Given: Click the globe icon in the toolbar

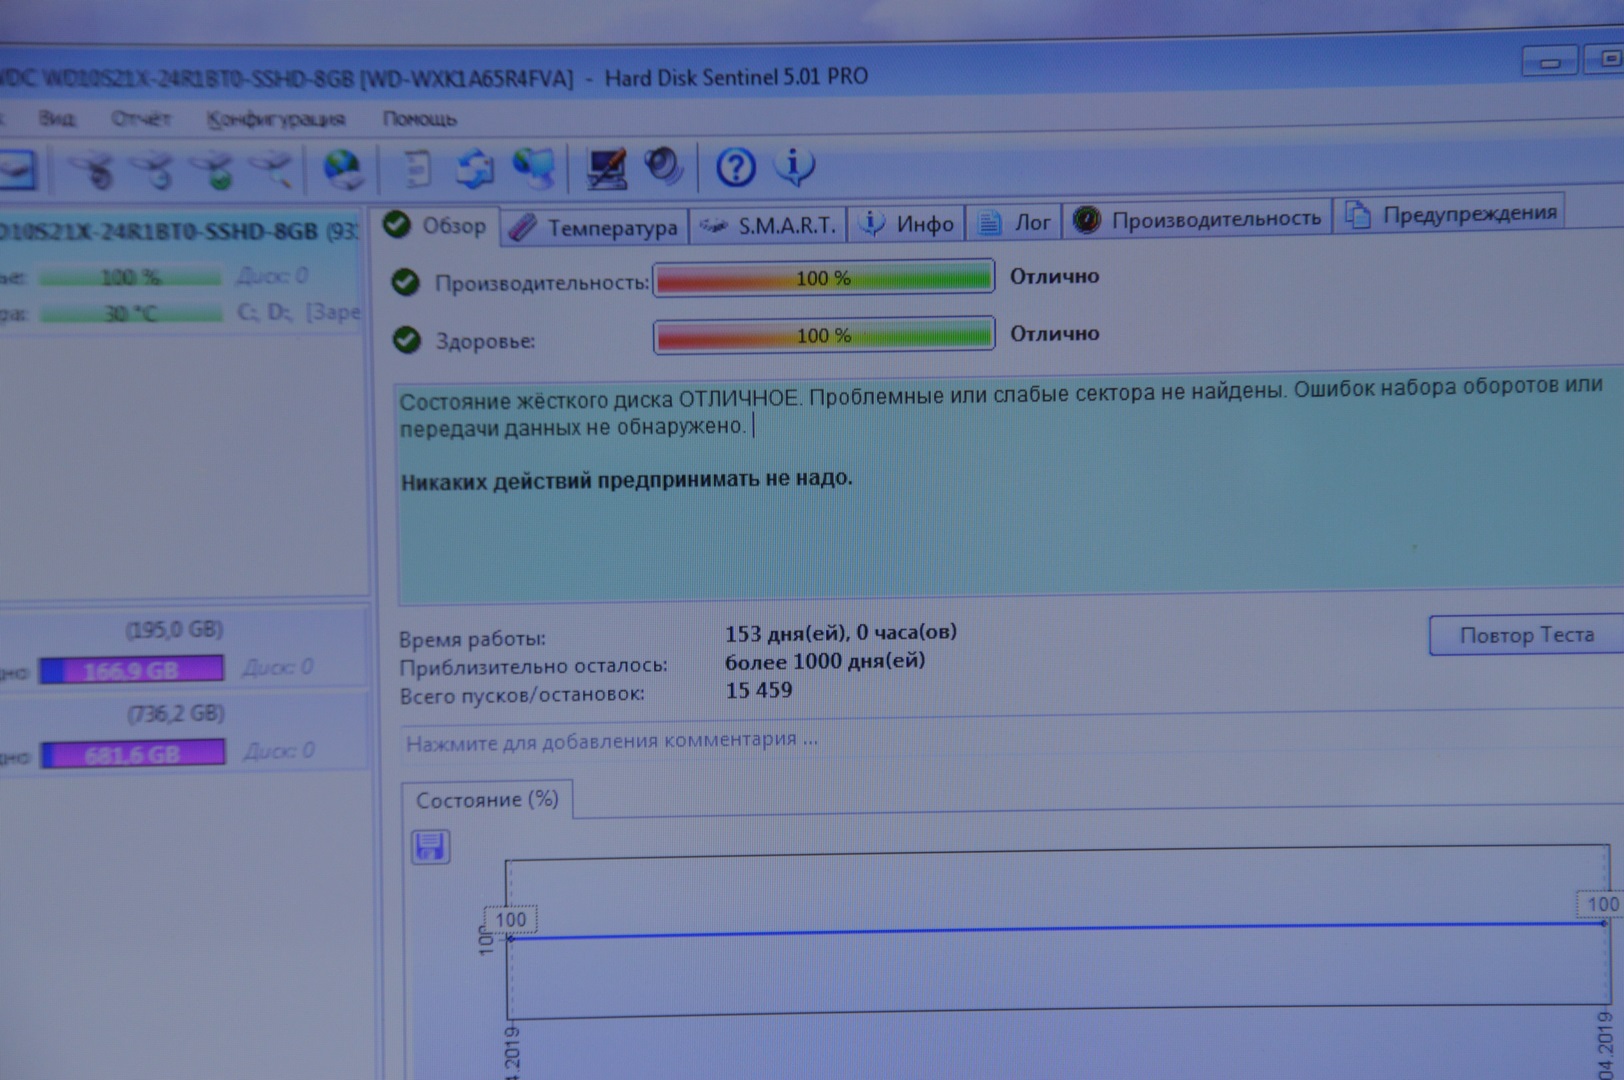Looking at the screenshot, I should click(342, 169).
